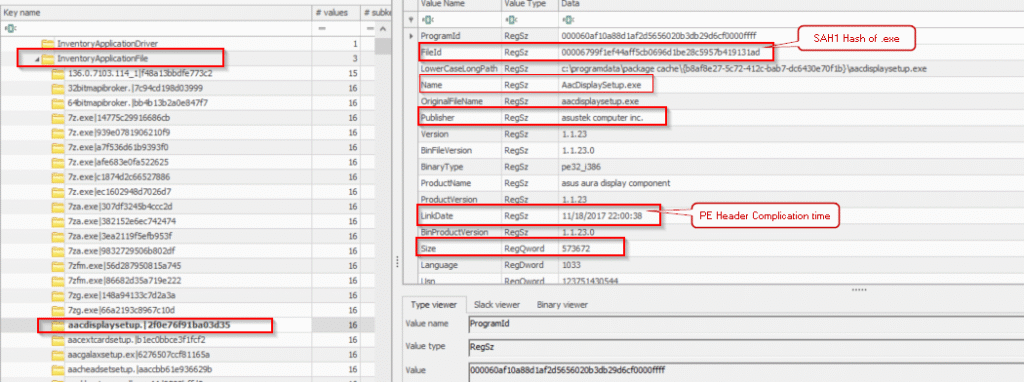Screen dimensions: 1024x382
Task: Click folder icon of 7z.exe|14775c29916686cb
Action: [57, 118]
